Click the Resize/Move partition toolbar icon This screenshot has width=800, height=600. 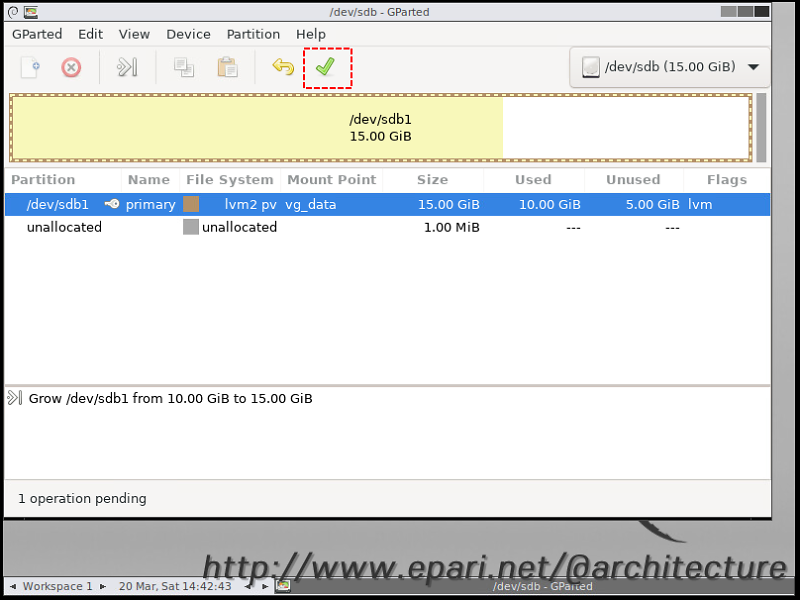pos(127,67)
